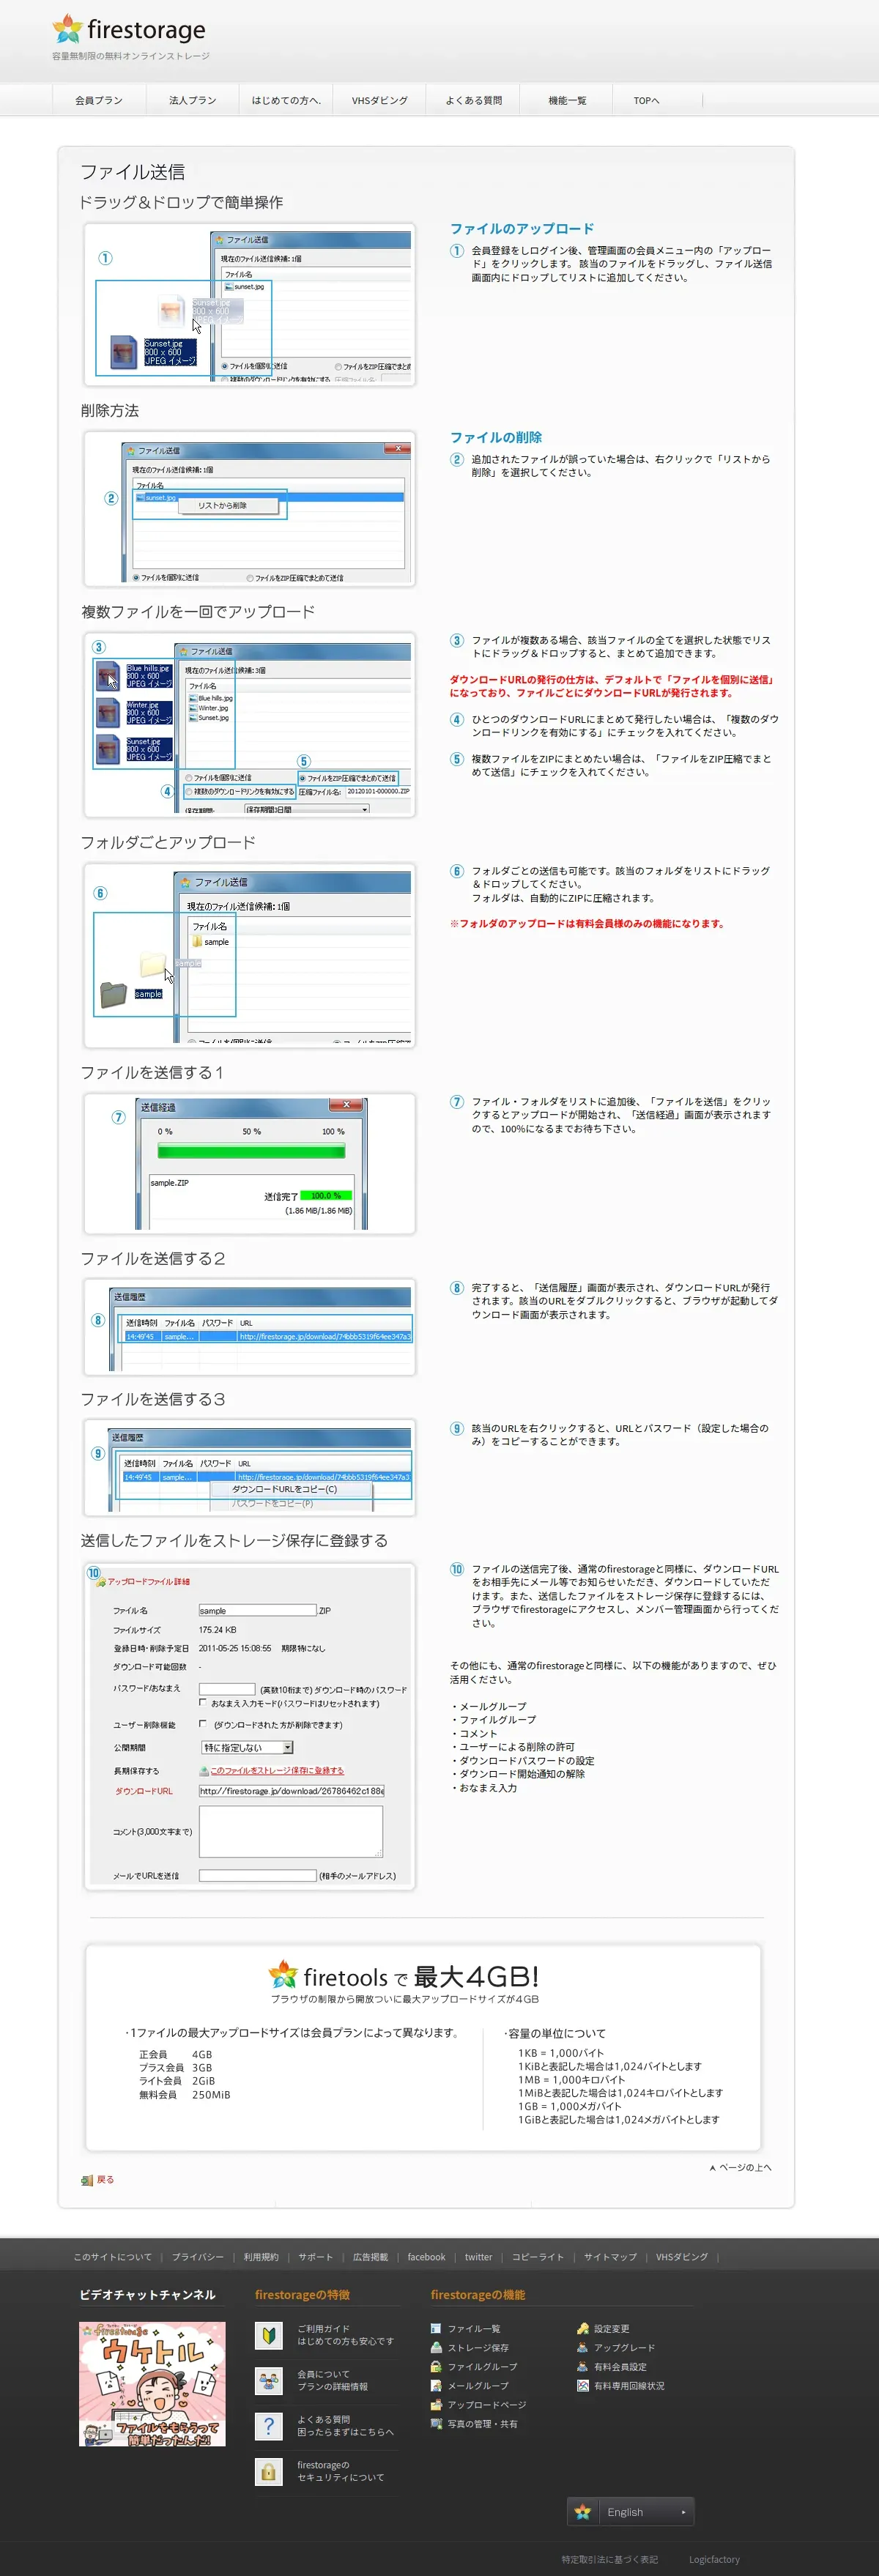Click the step 8 送信履歴 screenshot
The image size is (879, 2576).
[x=249, y=1327]
